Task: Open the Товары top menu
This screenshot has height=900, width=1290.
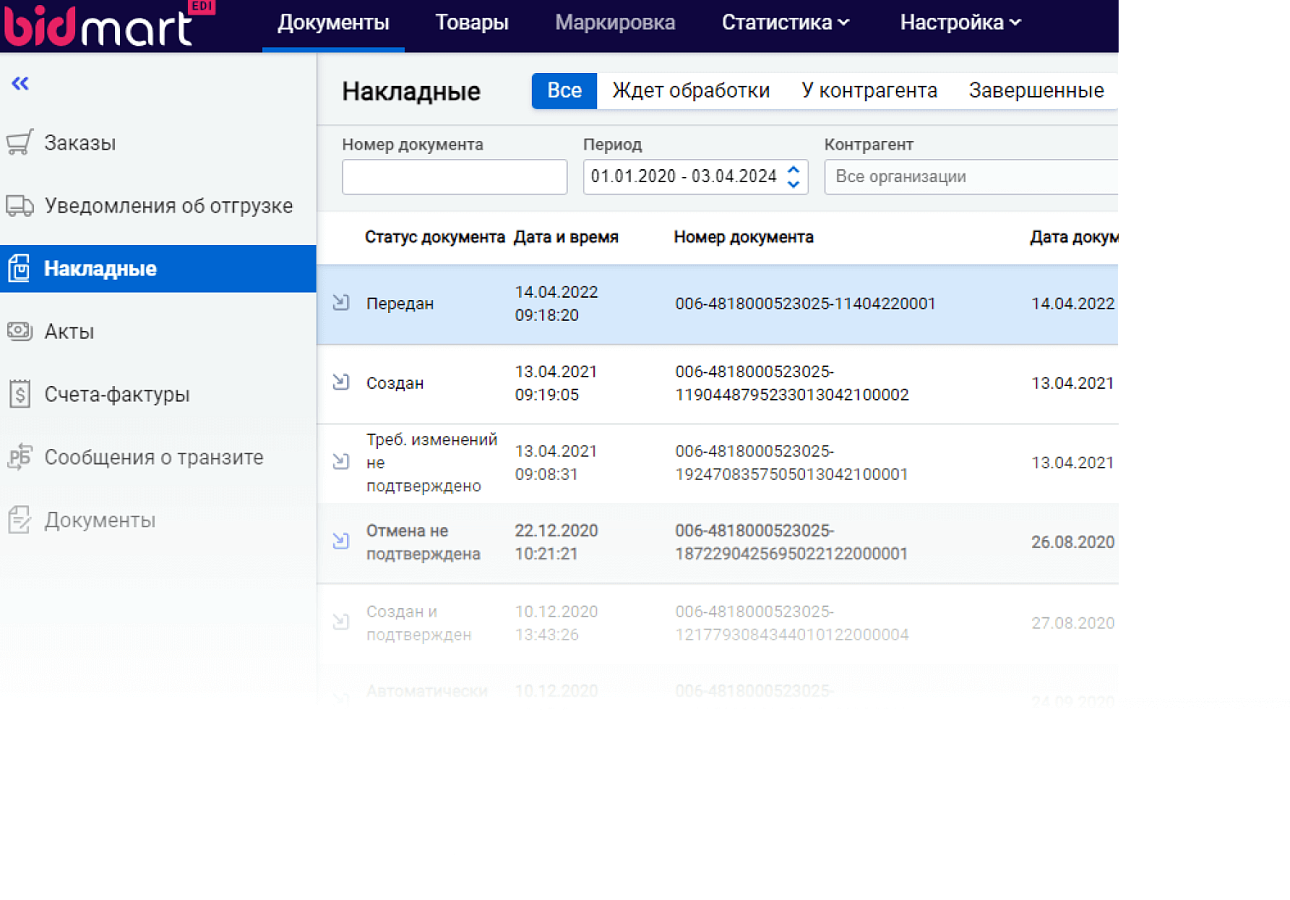Action: pos(472,23)
